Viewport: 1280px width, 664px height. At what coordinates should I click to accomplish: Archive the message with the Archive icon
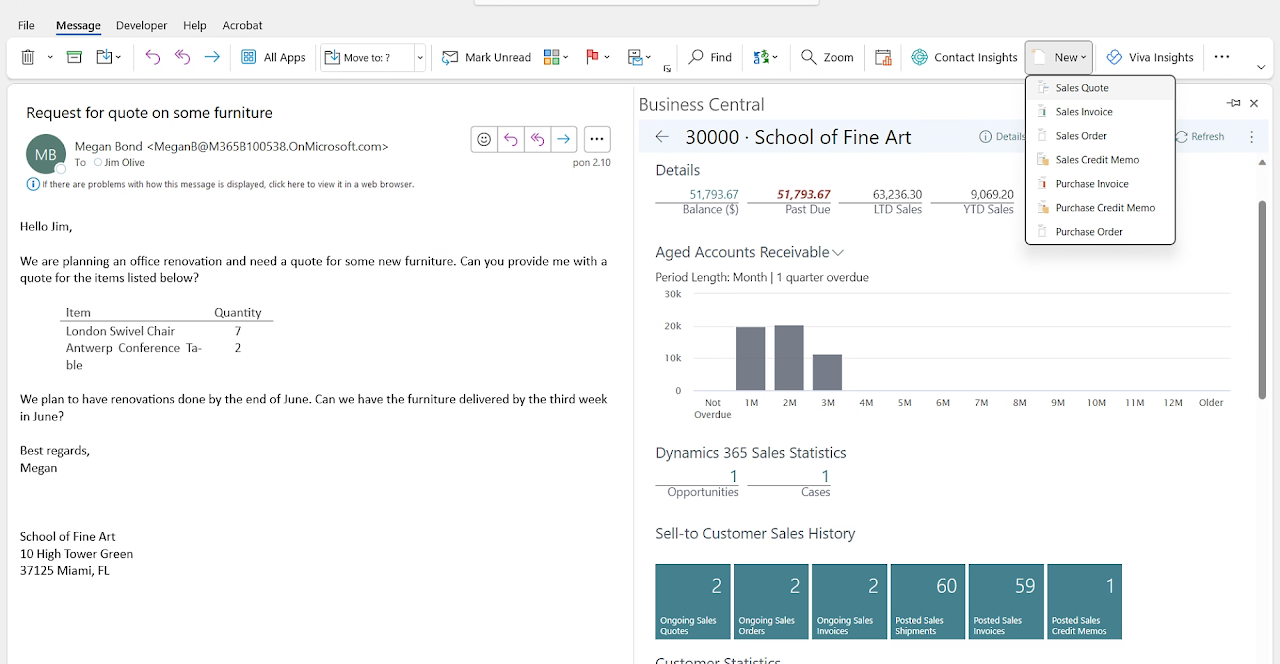[74, 57]
